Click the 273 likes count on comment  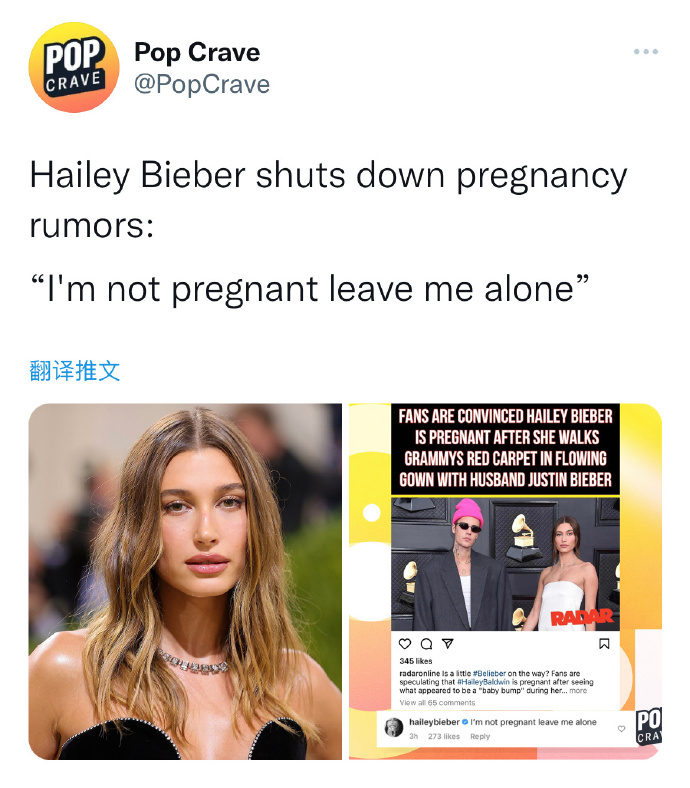pos(444,736)
